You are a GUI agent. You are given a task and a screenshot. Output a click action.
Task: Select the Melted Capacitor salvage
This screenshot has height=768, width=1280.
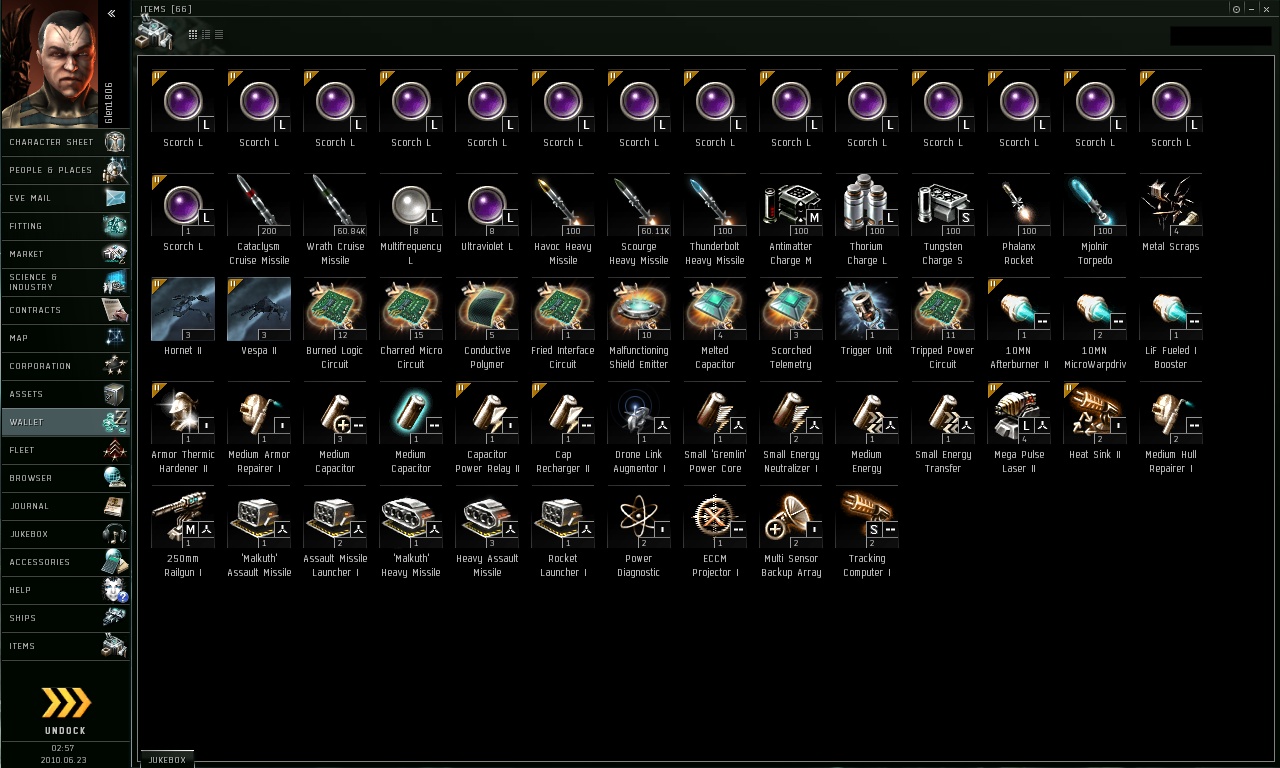coord(715,324)
